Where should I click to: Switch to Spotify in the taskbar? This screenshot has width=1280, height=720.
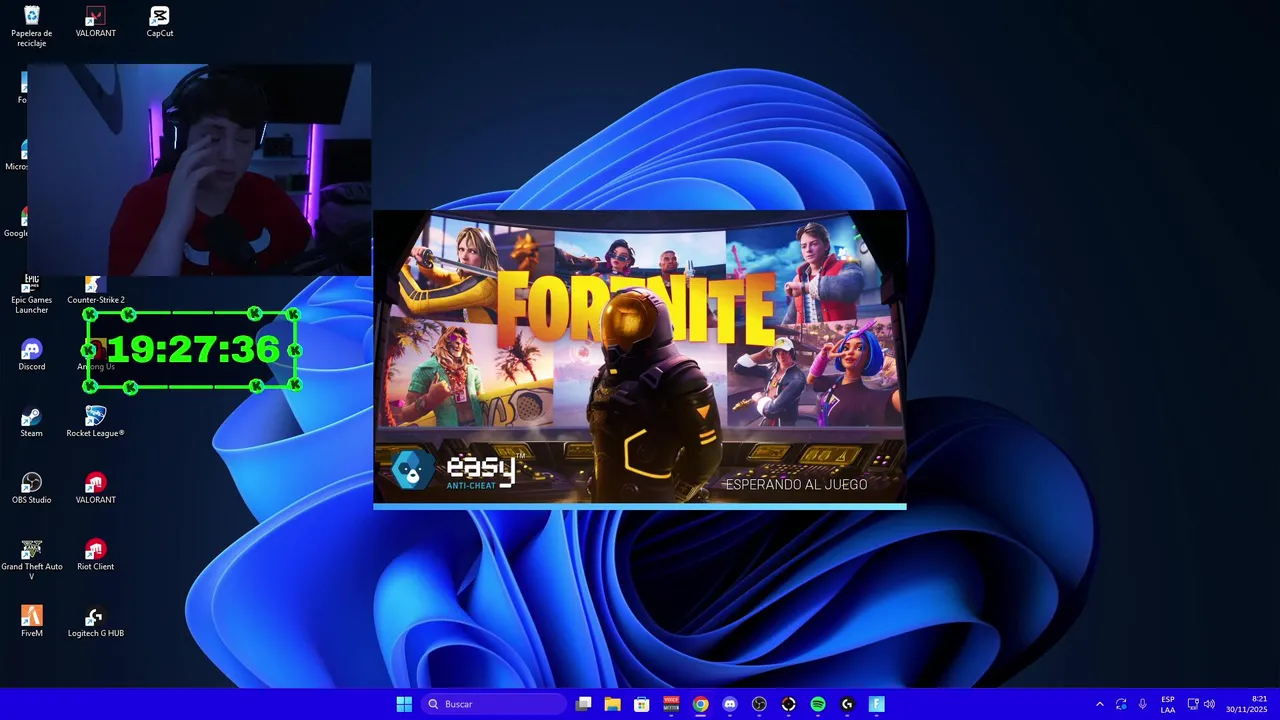click(x=818, y=704)
